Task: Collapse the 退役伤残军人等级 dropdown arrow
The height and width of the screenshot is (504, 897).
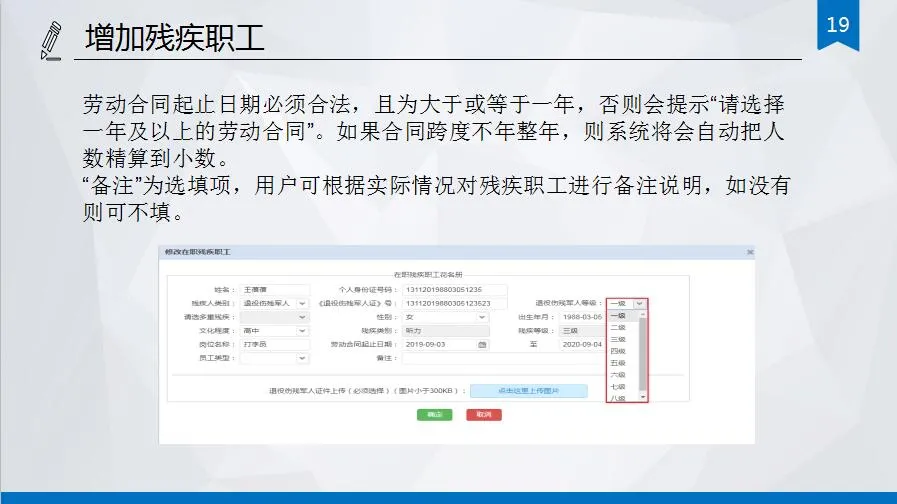Action: click(639, 303)
